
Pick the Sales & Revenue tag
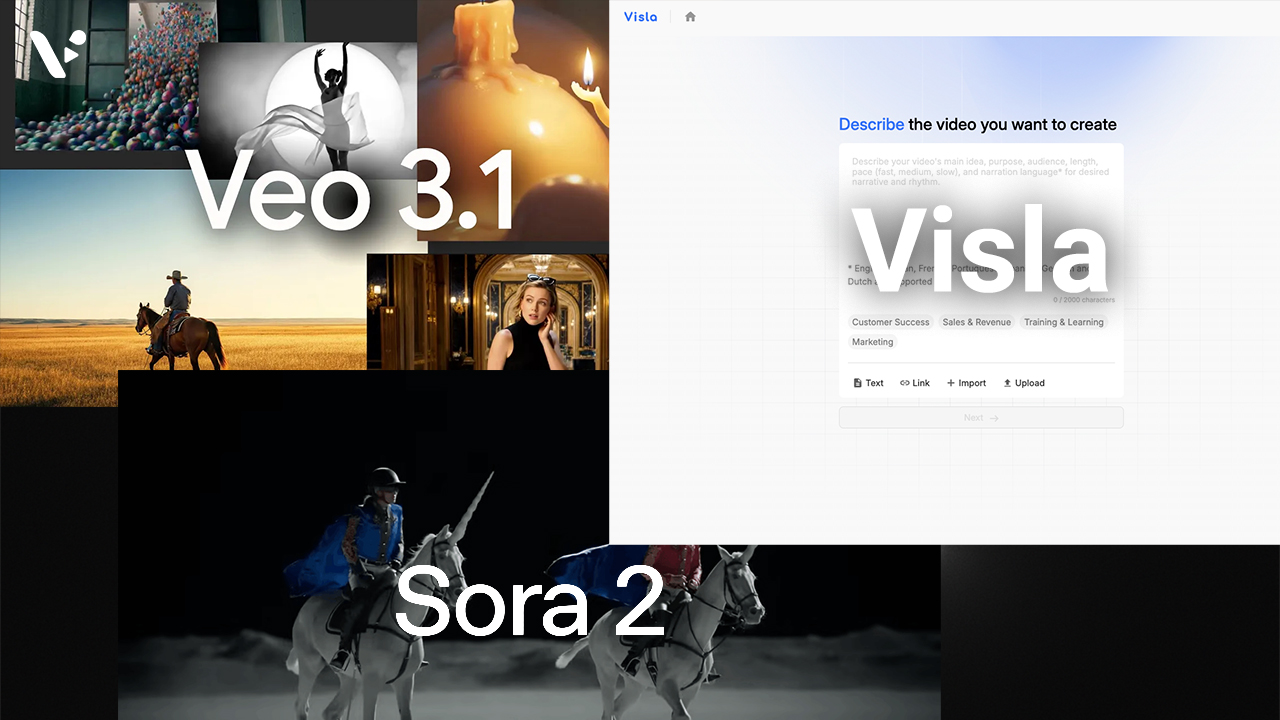tap(976, 322)
